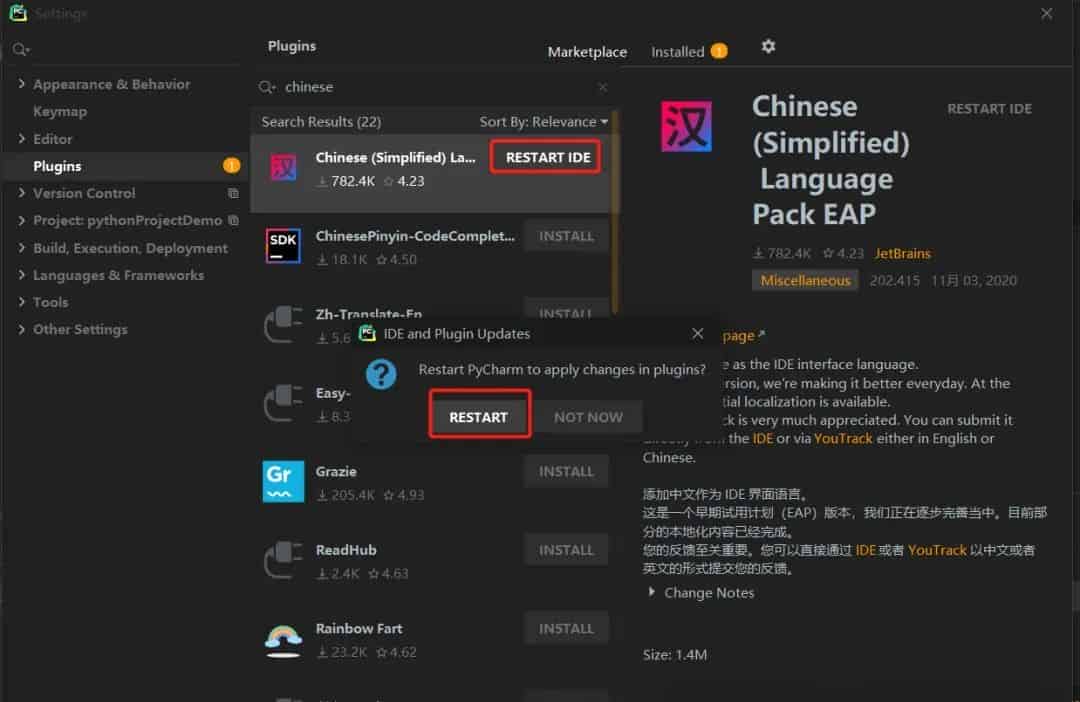
Task: Click the Grazie plugin icon
Action: click(x=283, y=481)
